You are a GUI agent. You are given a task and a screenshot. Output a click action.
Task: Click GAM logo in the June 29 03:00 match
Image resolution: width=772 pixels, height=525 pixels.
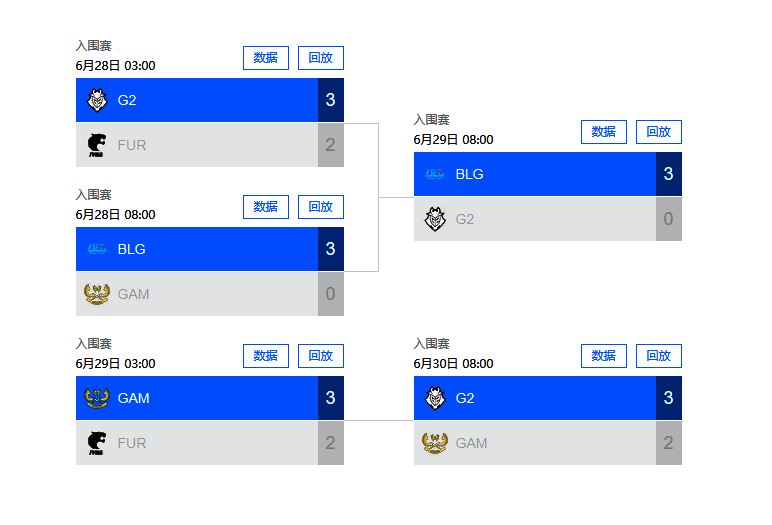point(97,398)
